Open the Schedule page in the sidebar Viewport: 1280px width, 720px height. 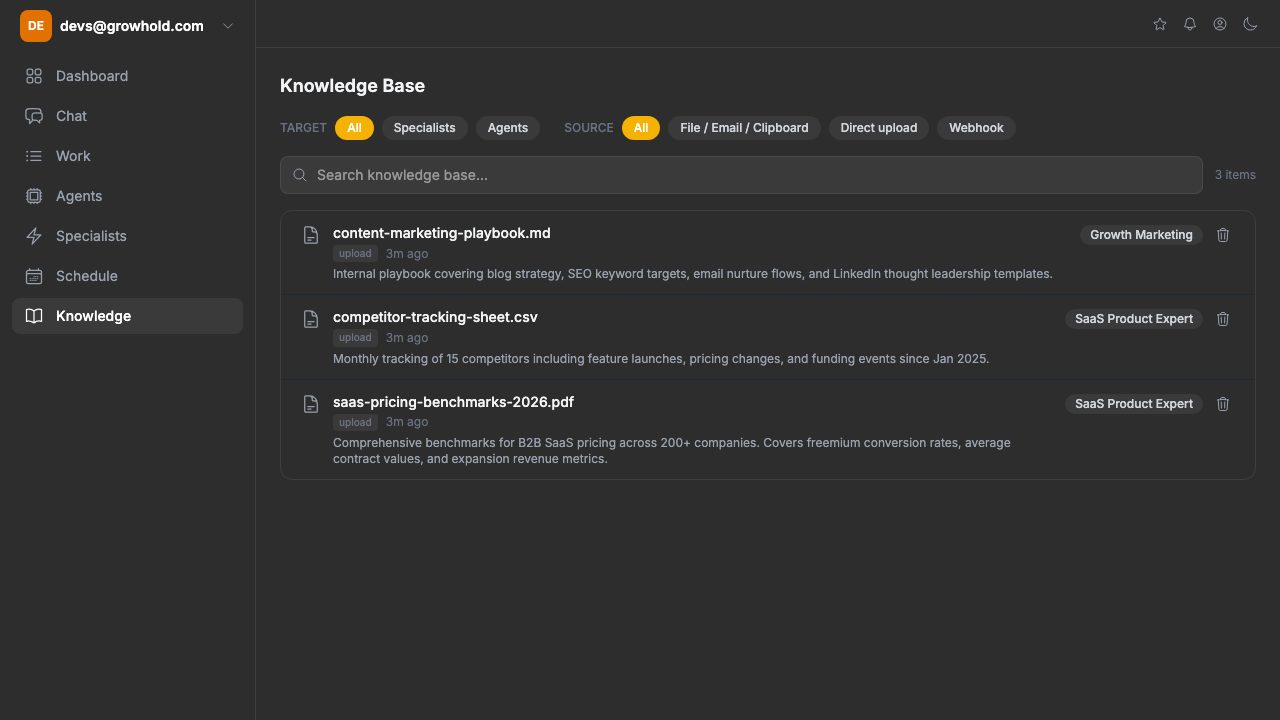(87, 276)
